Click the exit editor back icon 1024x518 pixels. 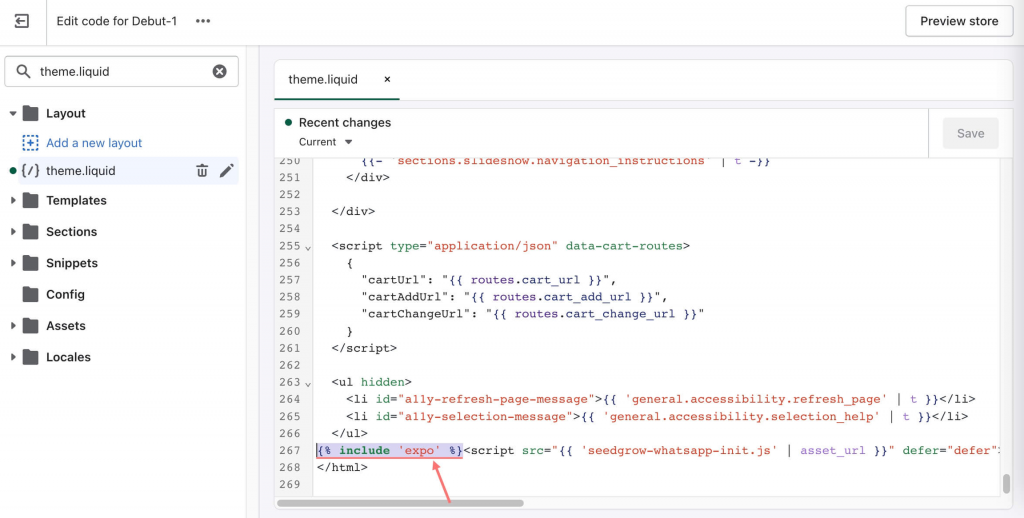[x=22, y=21]
